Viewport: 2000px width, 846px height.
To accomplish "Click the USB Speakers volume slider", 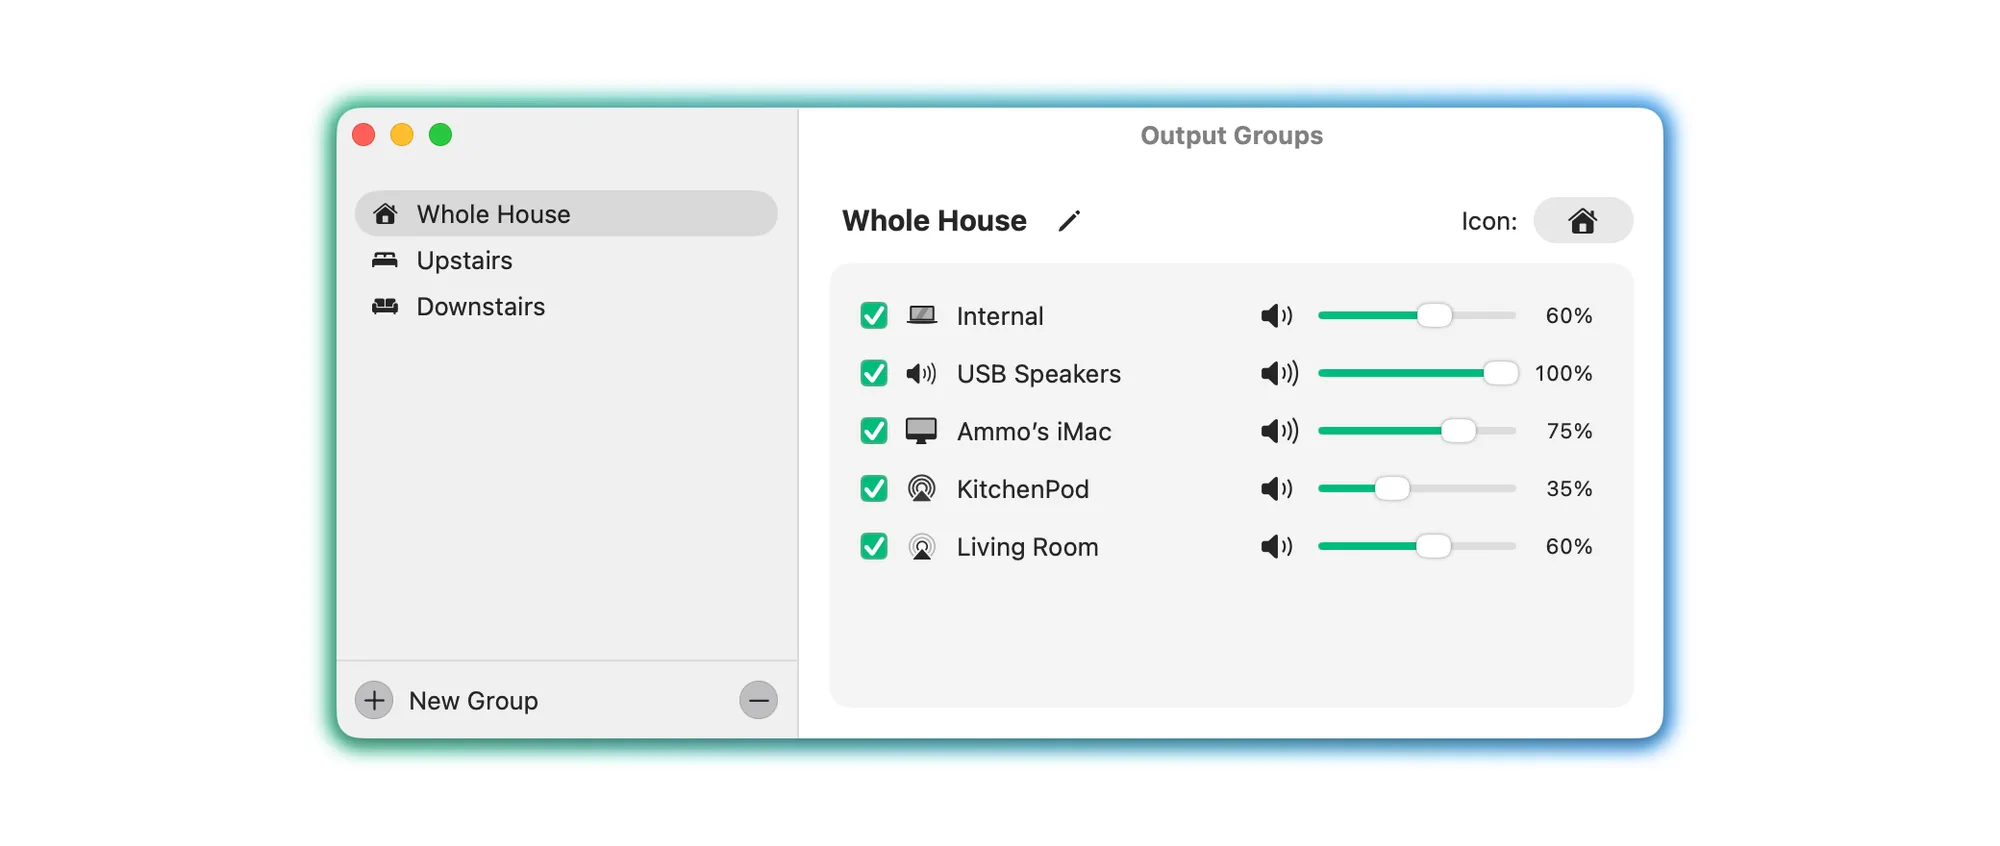I will point(1418,373).
